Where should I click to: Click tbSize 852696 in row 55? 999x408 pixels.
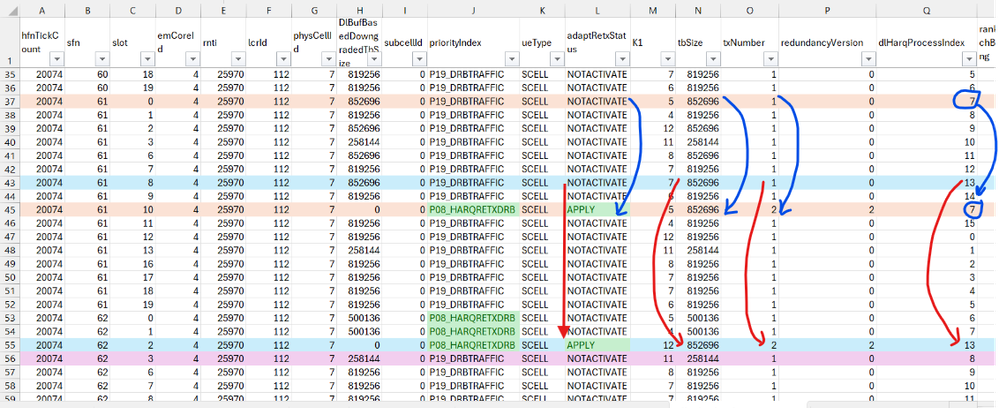tap(698, 344)
